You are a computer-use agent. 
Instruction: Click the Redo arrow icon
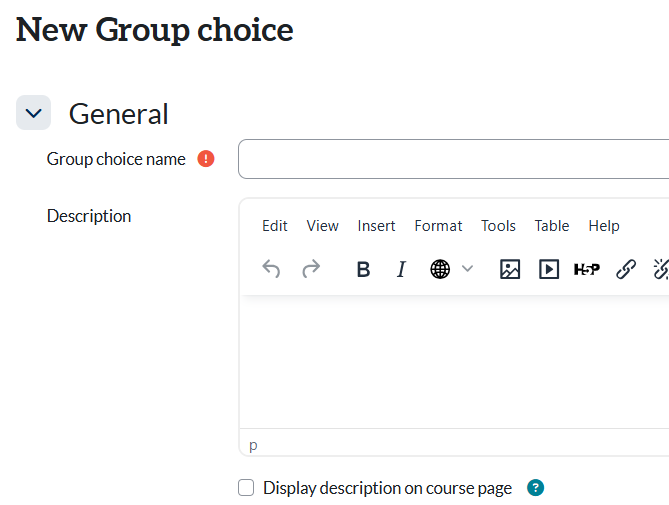pos(311,269)
